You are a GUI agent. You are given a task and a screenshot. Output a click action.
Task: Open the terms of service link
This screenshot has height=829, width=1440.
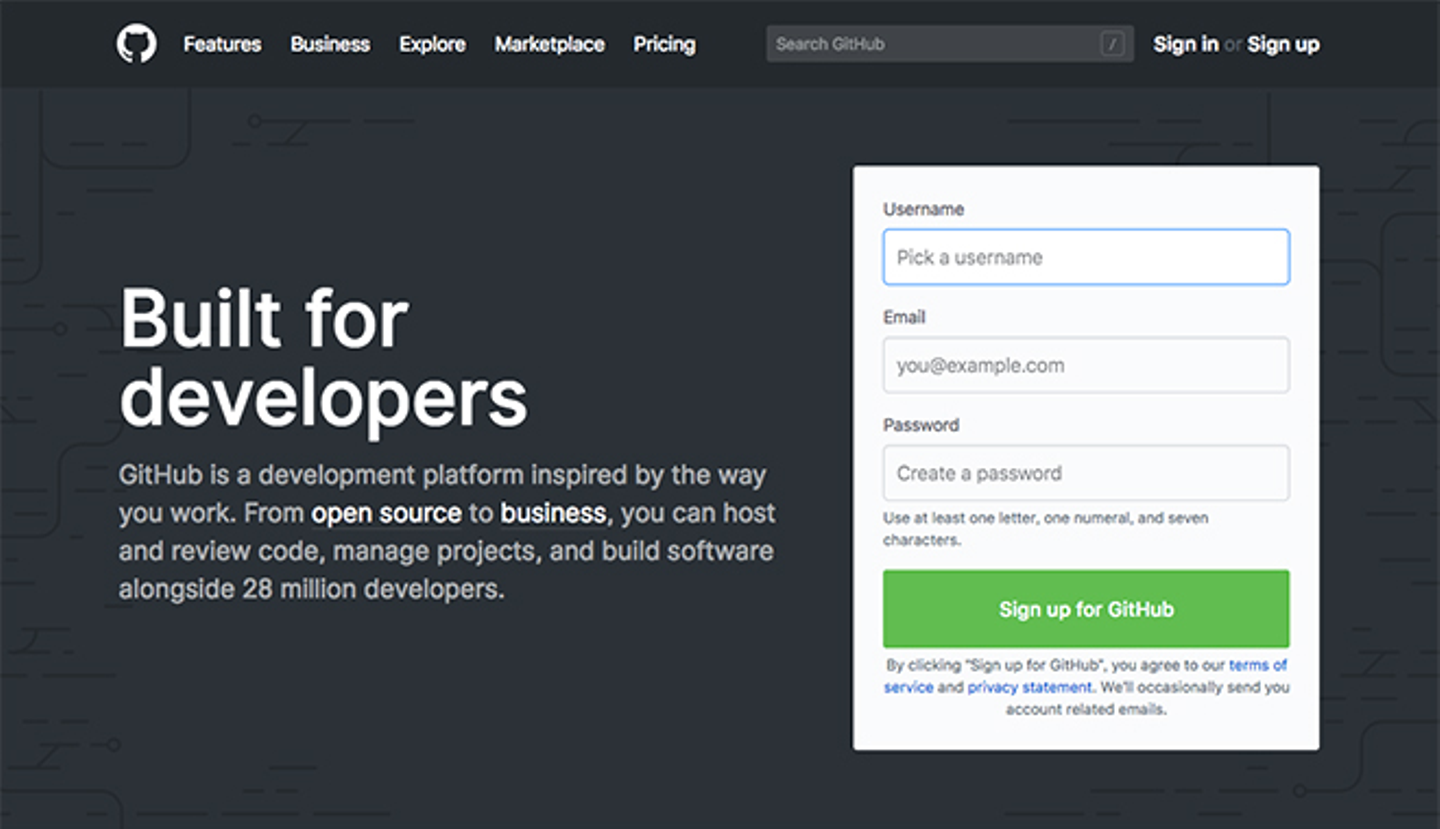pyautogui.click(x=1257, y=665)
